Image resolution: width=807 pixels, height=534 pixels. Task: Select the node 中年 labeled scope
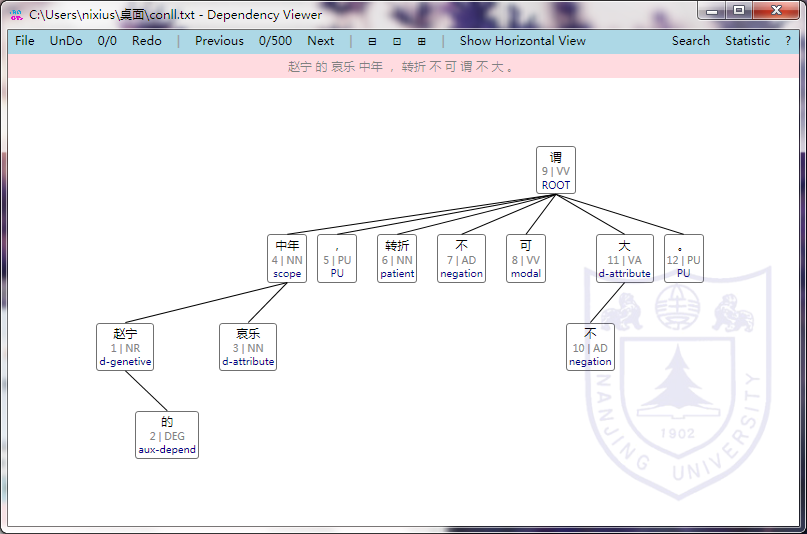[287, 258]
